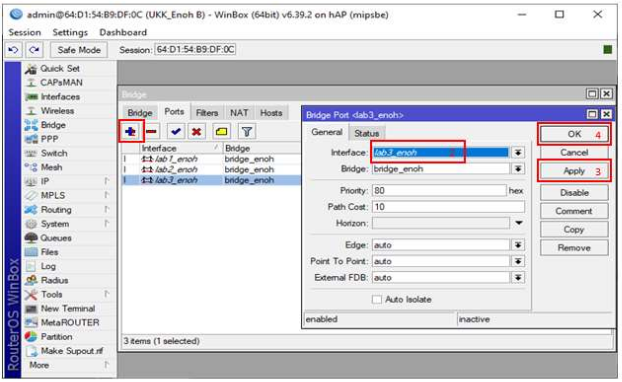Open the filter funnel icon
The width and height of the screenshot is (622, 382).
[247, 131]
